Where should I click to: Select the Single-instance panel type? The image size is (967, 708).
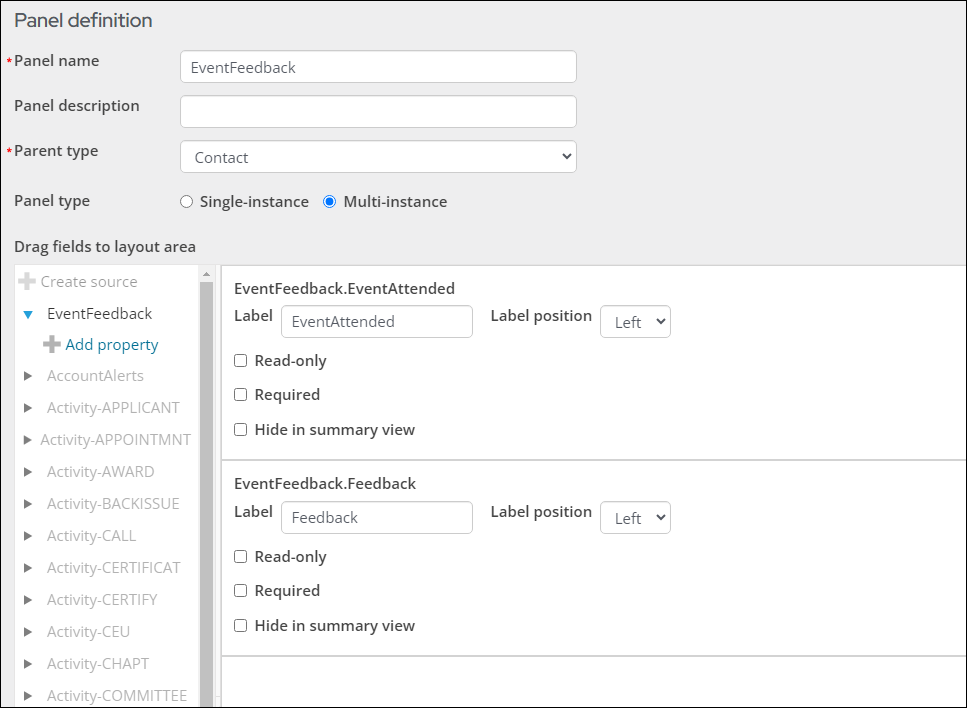tap(186, 202)
